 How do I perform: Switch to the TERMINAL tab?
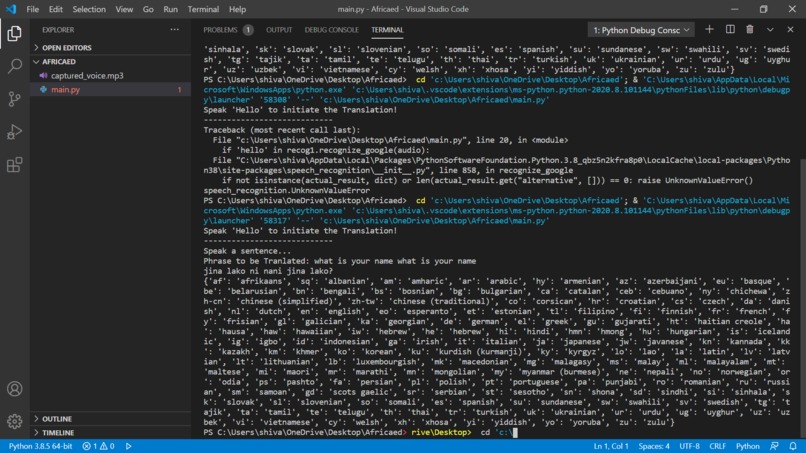pyautogui.click(x=387, y=30)
